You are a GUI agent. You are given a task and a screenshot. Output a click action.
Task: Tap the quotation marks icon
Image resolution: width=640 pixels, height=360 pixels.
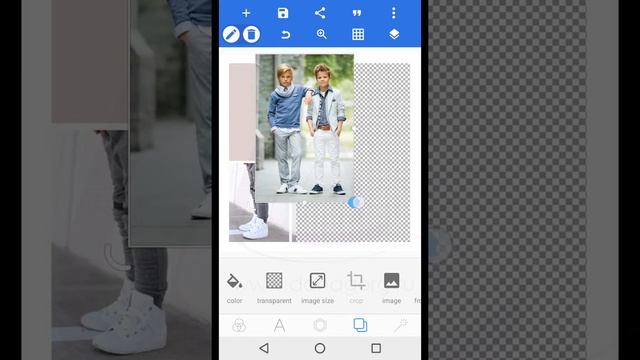(x=357, y=13)
